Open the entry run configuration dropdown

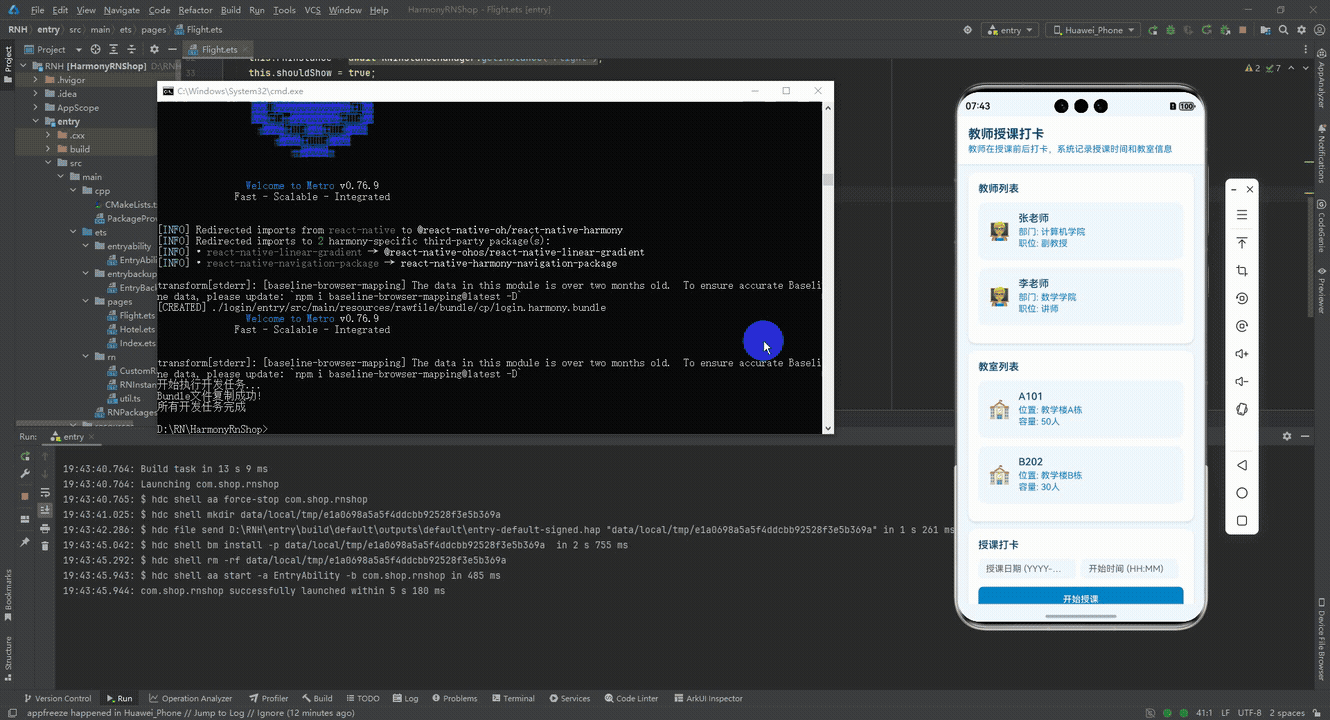click(x=1010, y=30)
